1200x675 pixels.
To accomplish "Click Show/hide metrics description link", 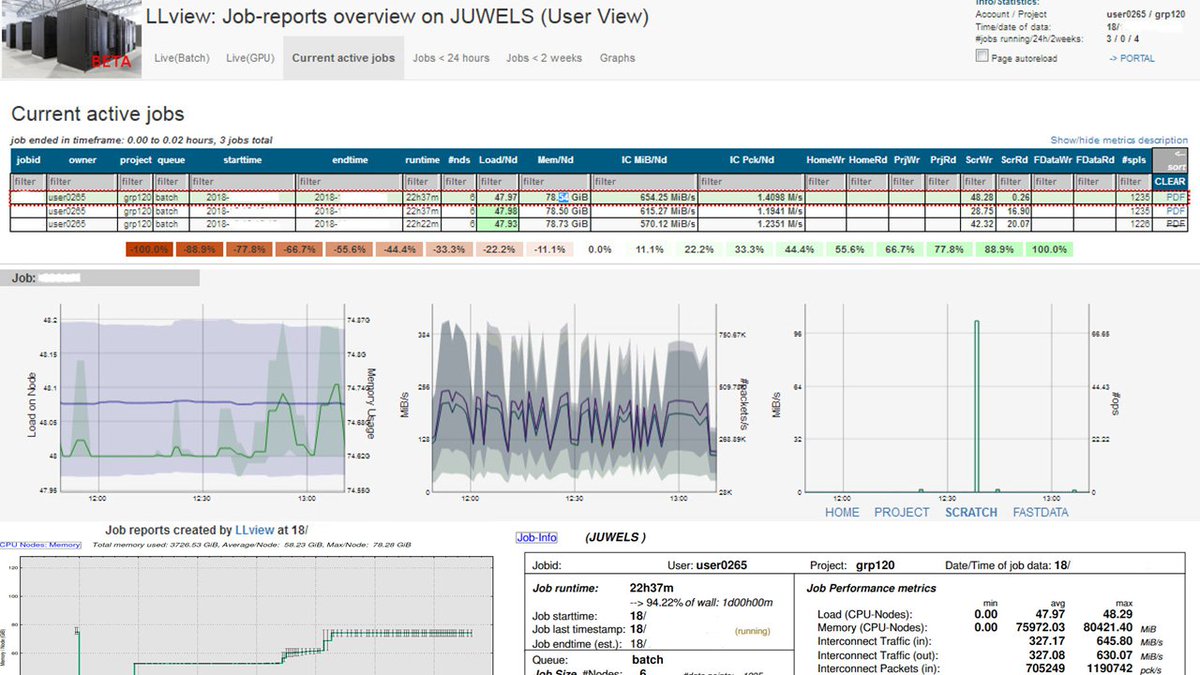I will point(1119,140).
